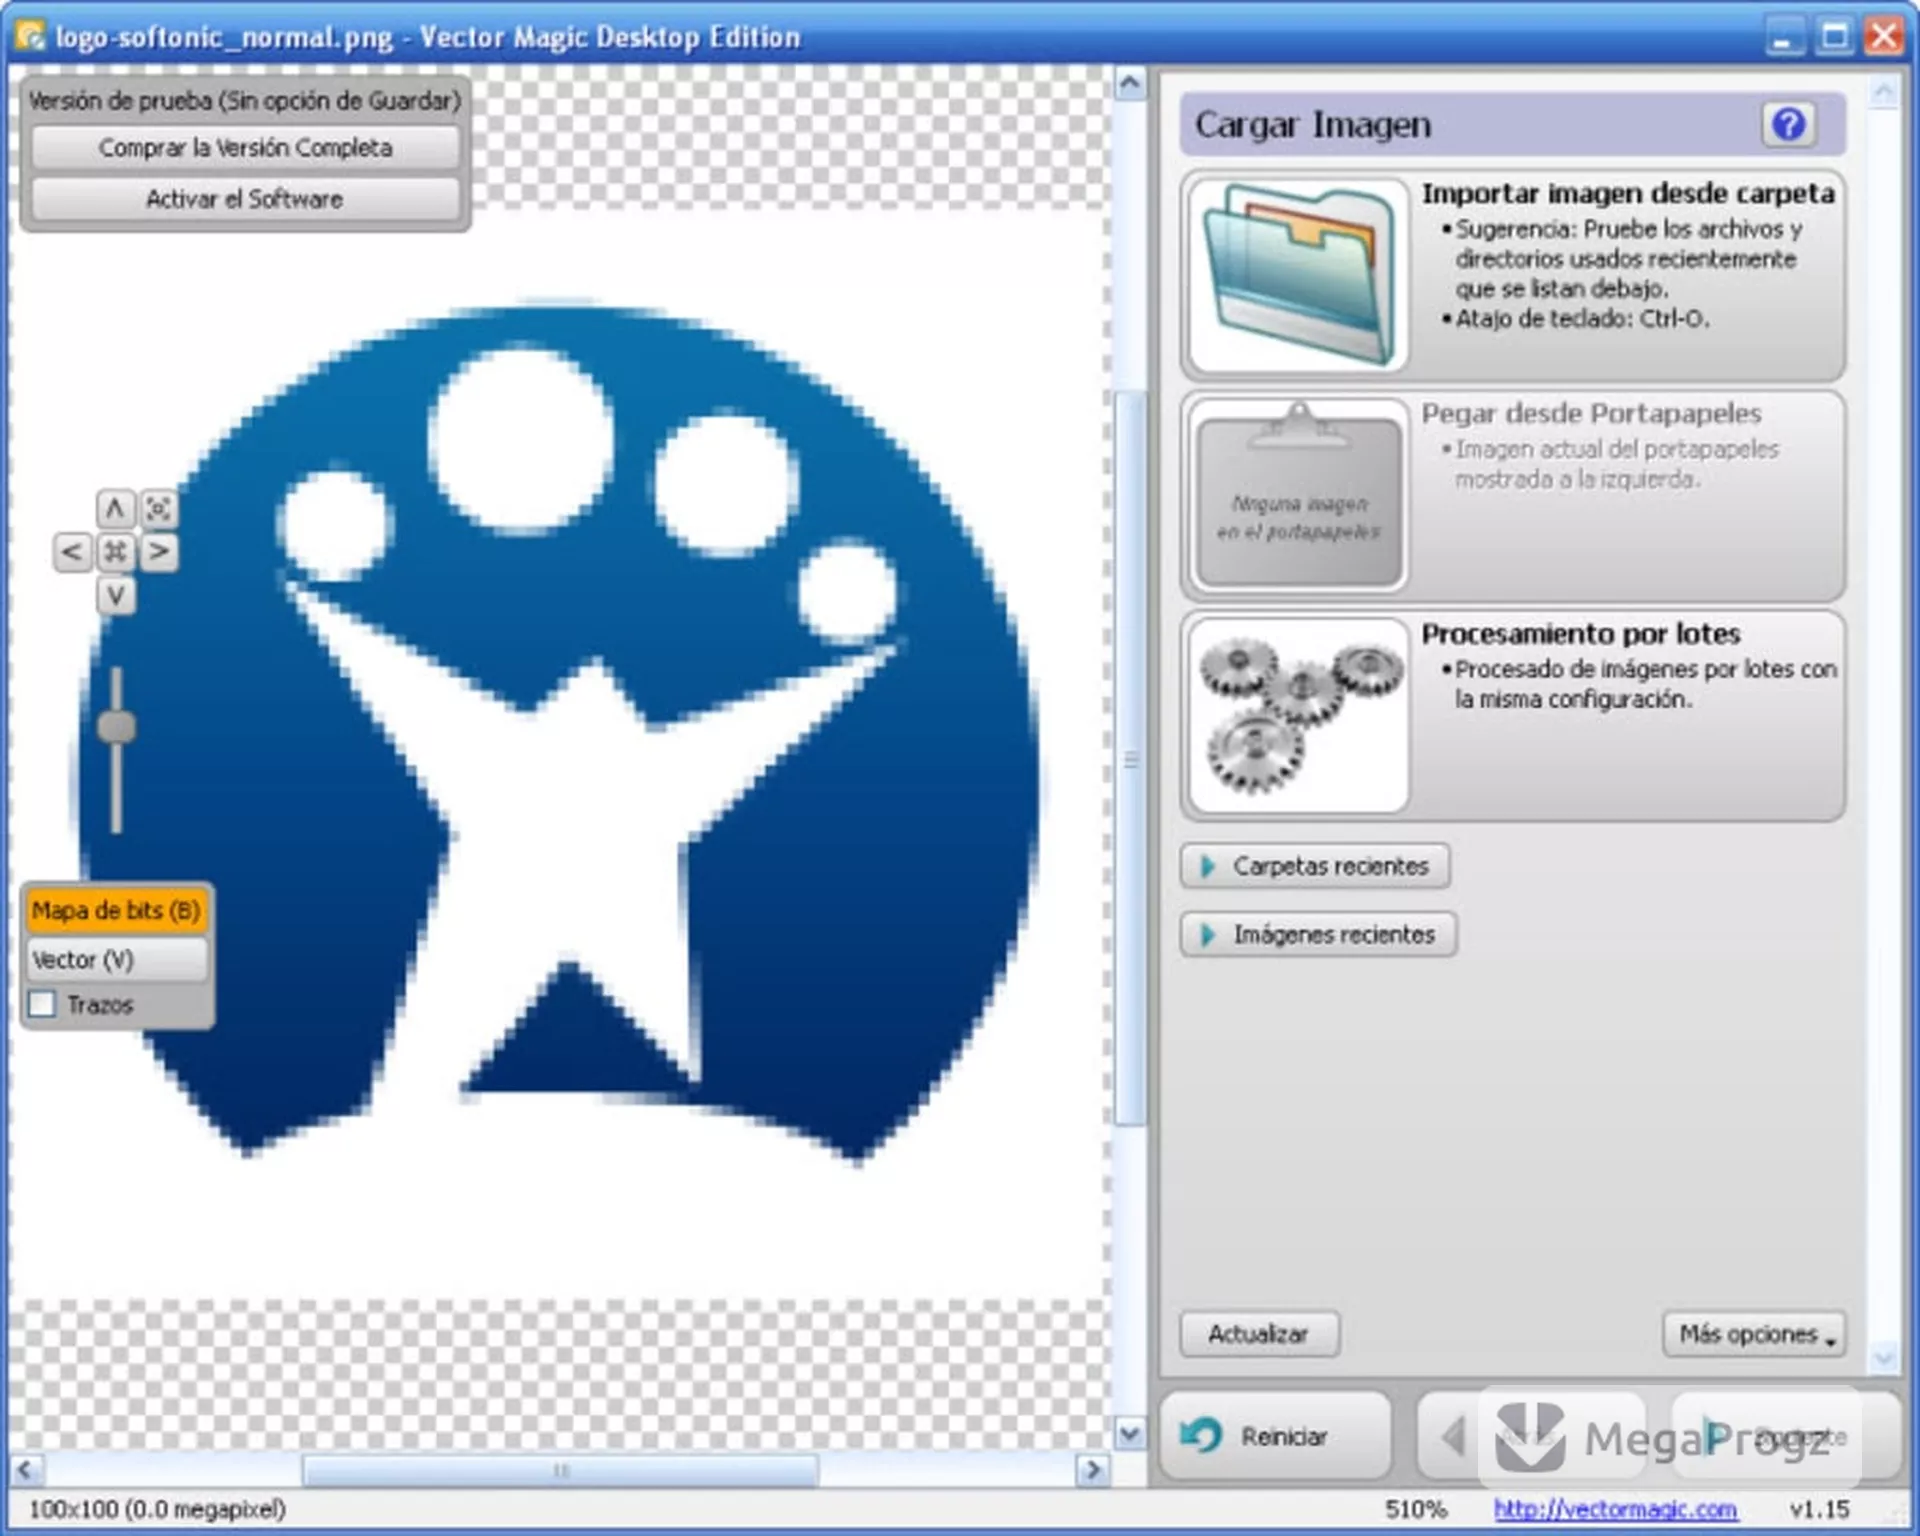The width and height of the screenshot is (1920, 1536).
Task: Click Activar el Software button
Action: (245, 199)
